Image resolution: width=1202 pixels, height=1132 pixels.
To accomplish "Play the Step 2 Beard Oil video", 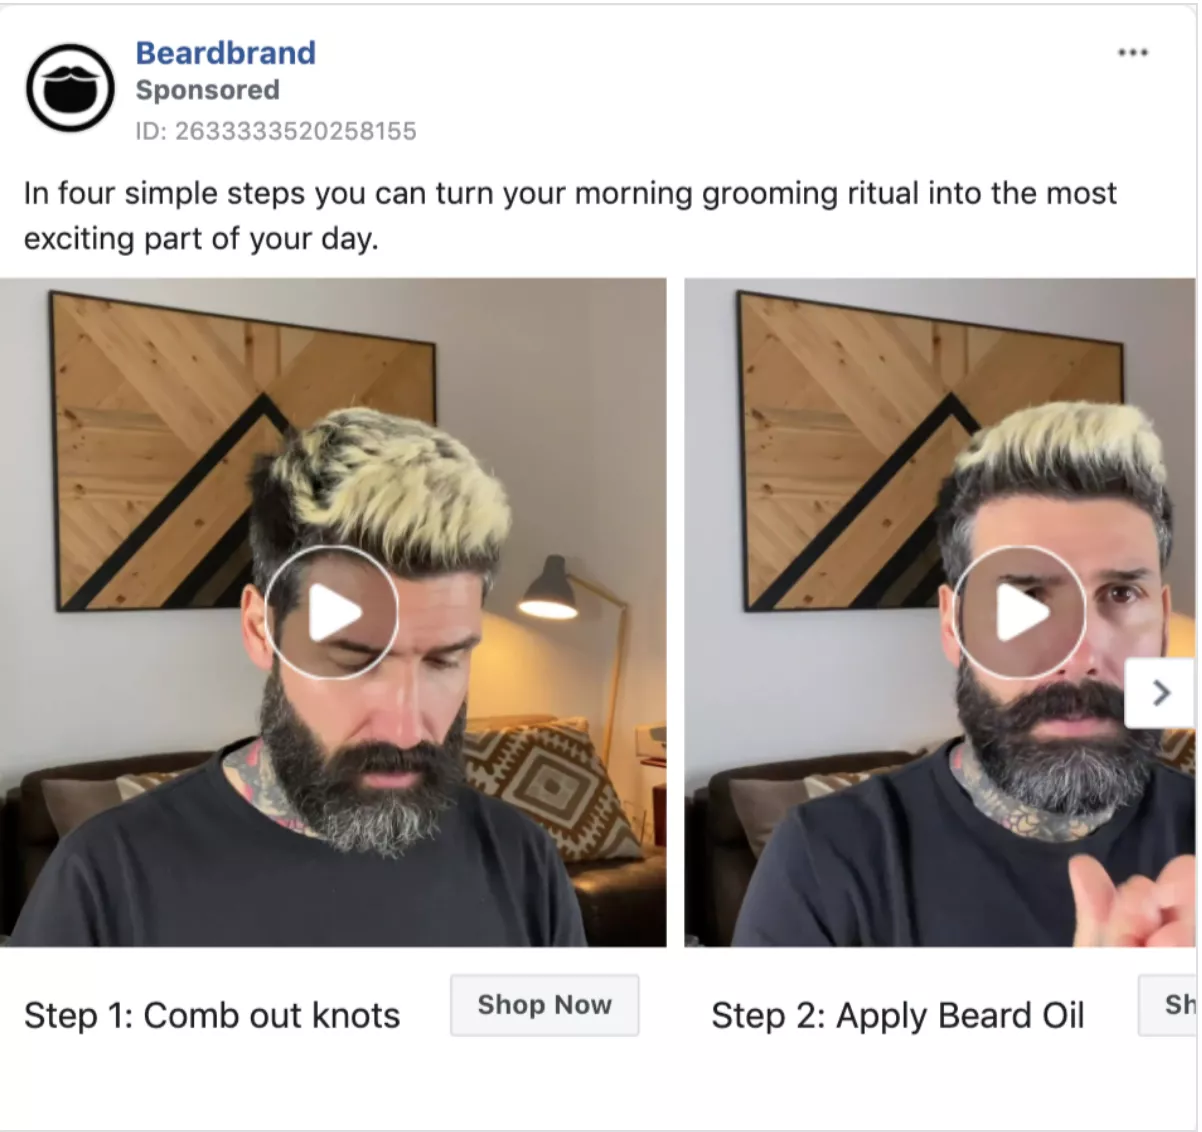I will 1019,612.
